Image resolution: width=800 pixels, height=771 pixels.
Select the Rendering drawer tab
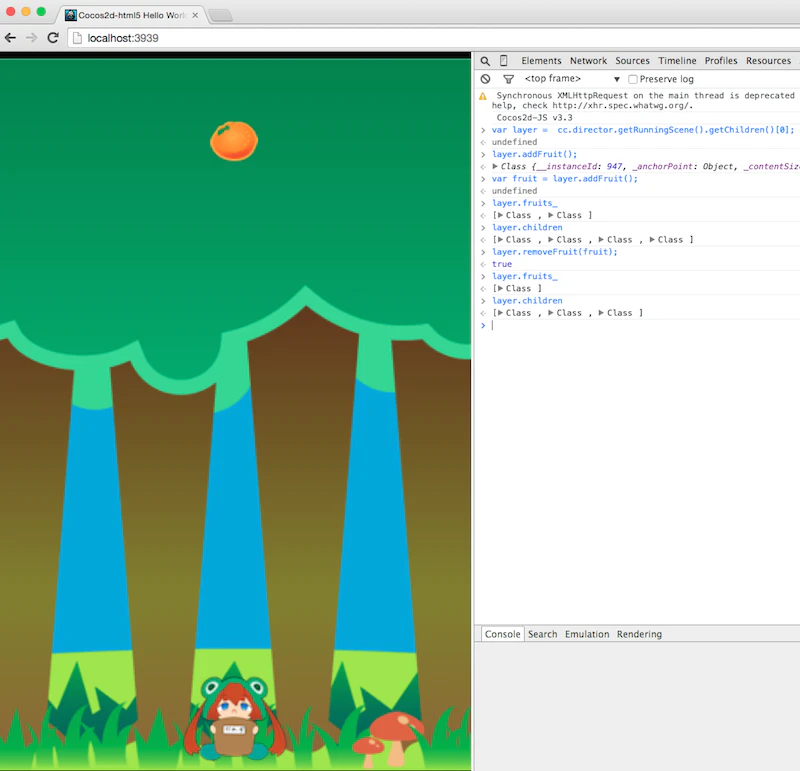[x=639, y=634]
